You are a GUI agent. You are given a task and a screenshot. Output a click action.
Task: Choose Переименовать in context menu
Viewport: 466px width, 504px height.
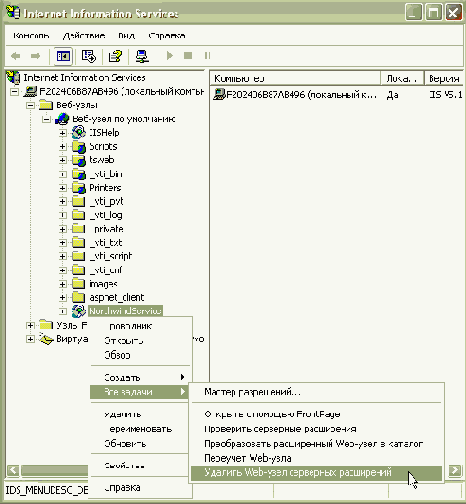click(x=139, y=429)
